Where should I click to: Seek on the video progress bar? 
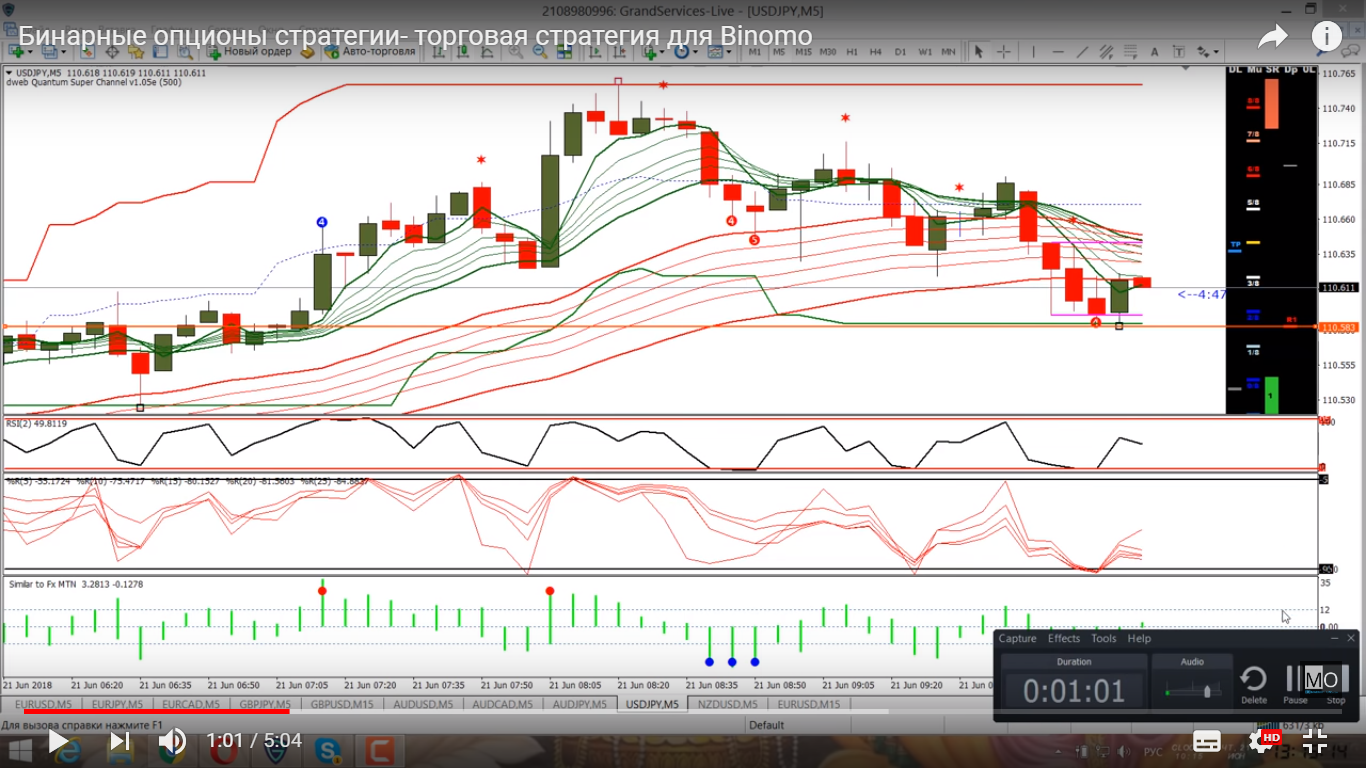(683, 711)
